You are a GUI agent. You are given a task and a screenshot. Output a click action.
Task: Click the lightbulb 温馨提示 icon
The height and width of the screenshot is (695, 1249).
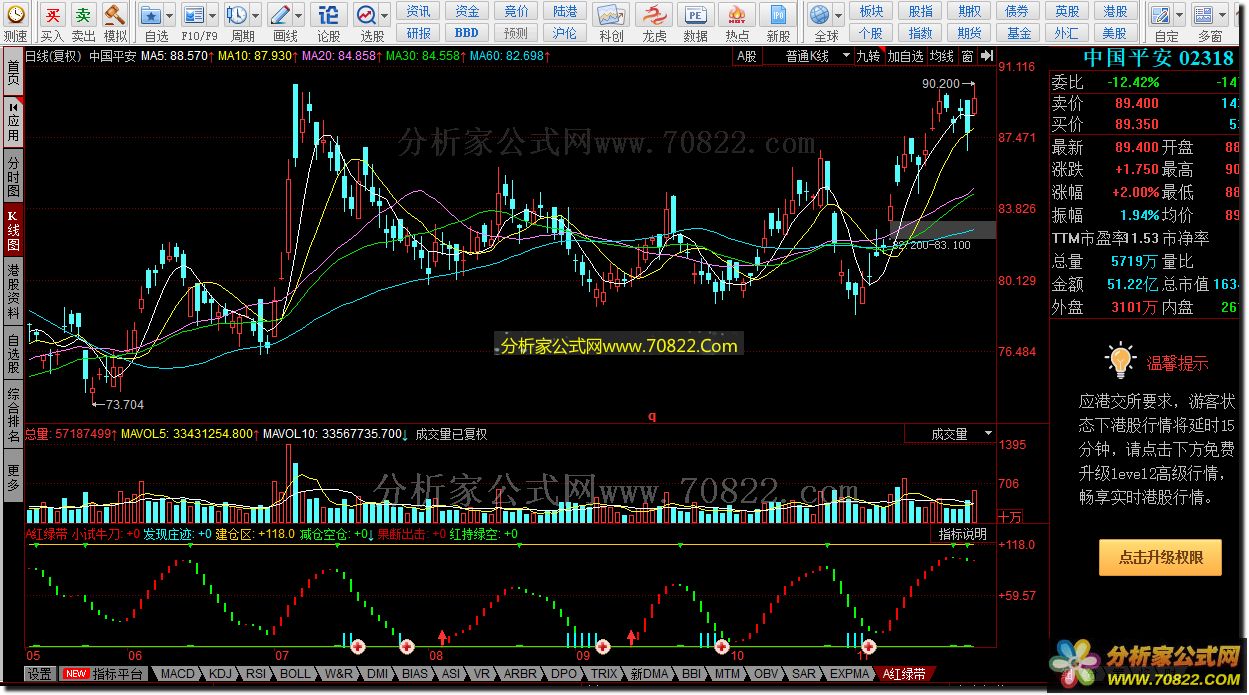[1120, 360]
